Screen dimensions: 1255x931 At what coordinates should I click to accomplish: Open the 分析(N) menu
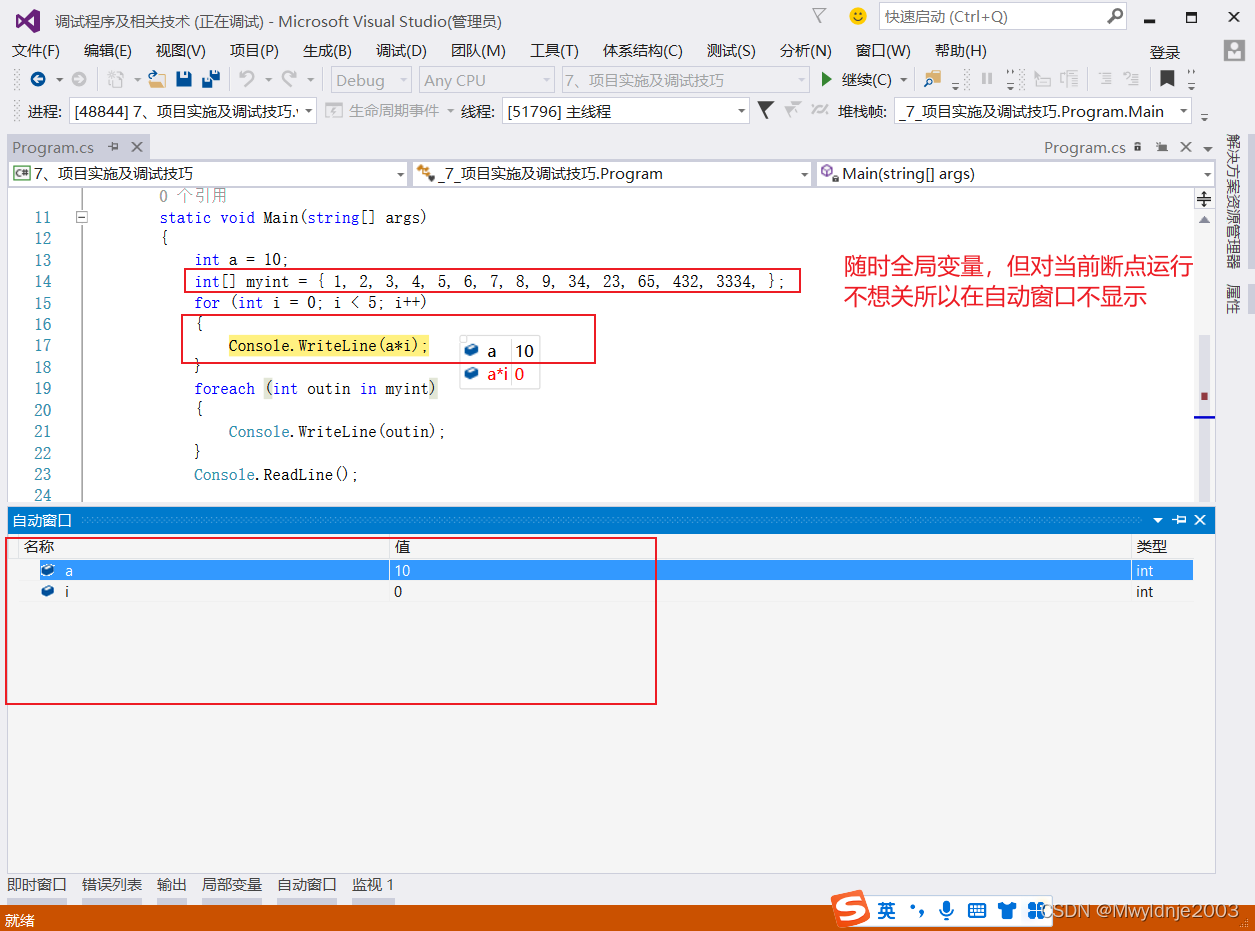click(805, 50)
